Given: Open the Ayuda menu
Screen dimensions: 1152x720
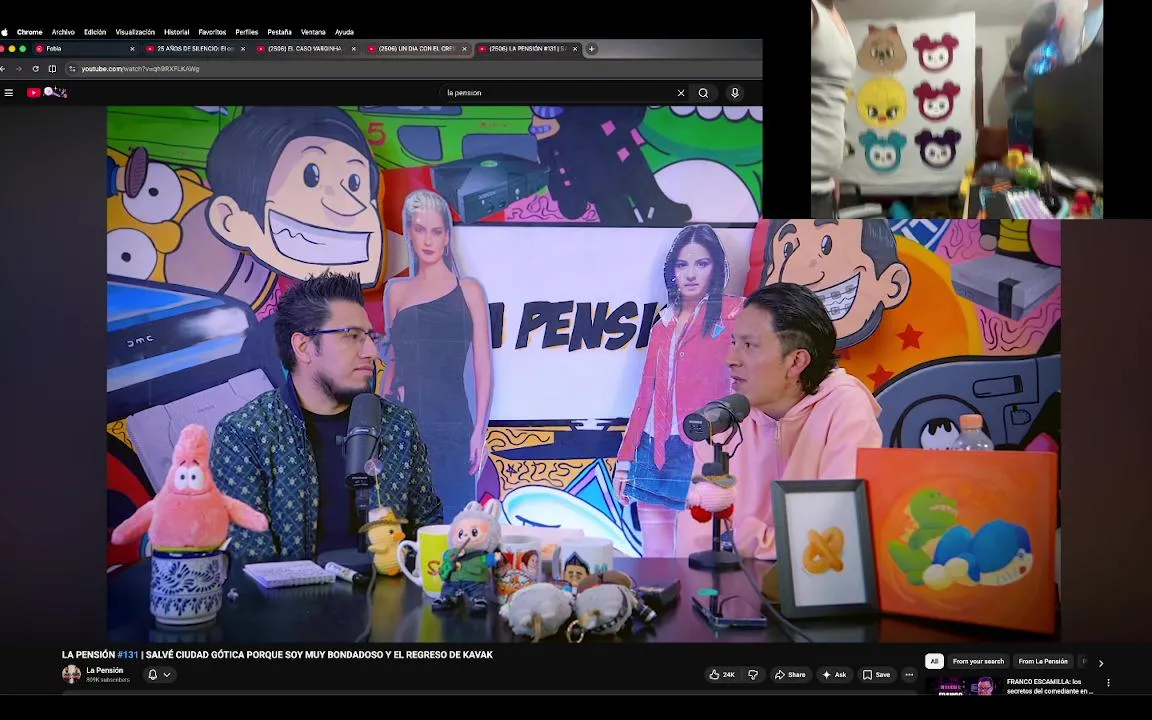Looking at the screenshot, I should coord(345,32).
